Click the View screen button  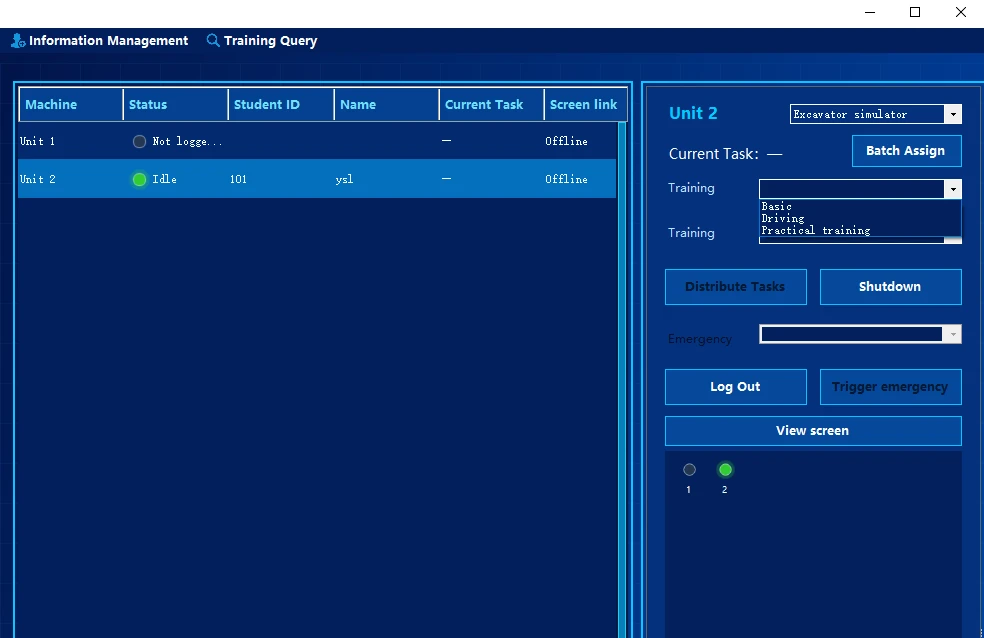click(x=813, y=431)
